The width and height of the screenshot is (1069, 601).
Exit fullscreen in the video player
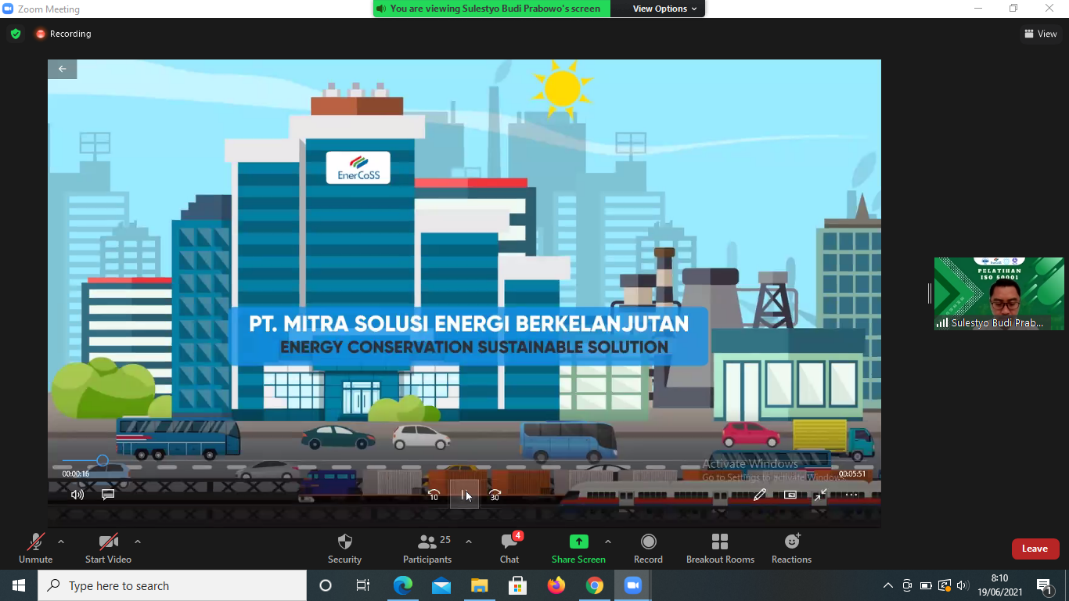(820, 495)
